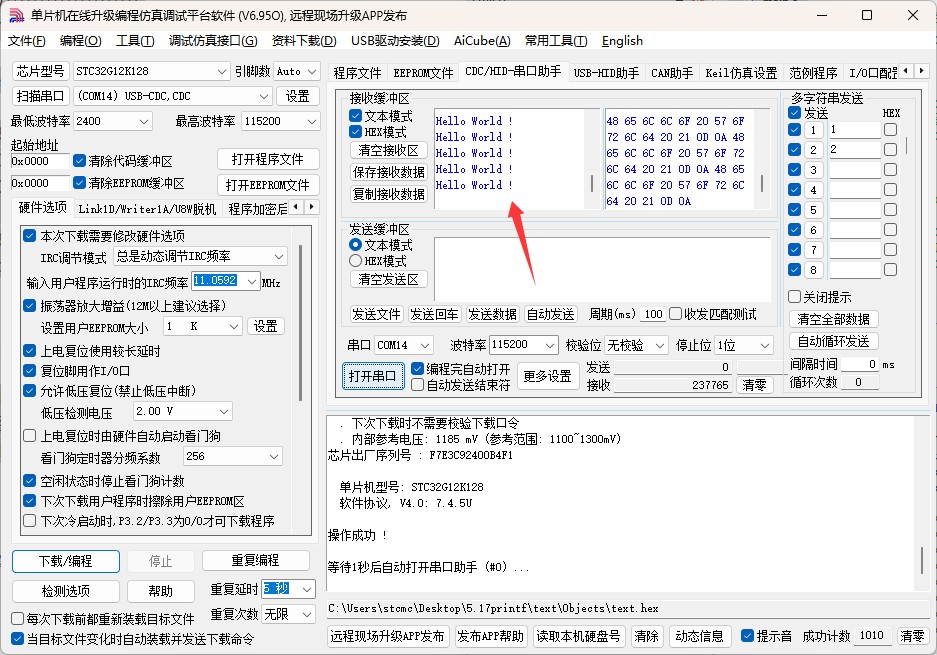Enable 每次下载前都重新装载目标文件

[17, 619]
